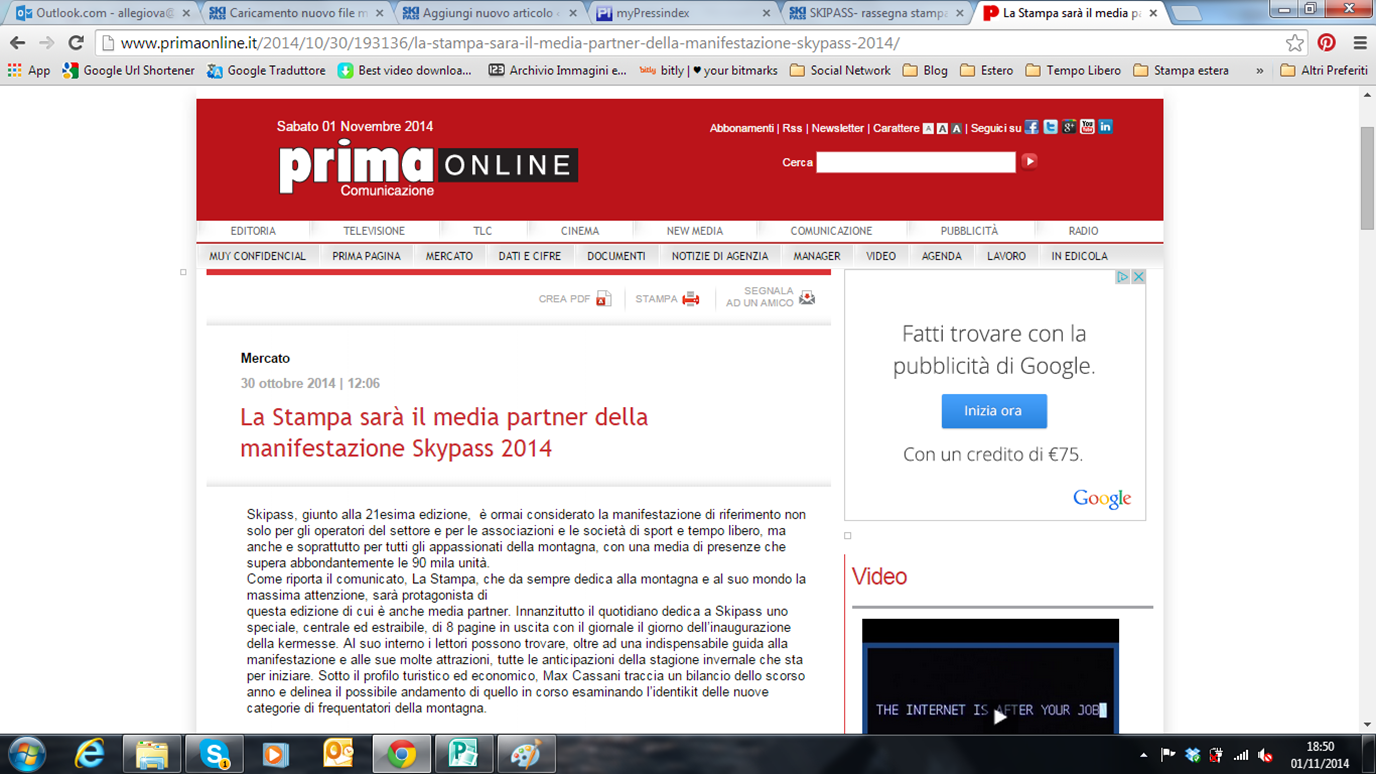
Task: Open the Google Plus icon in the header
Action: [1069, 127]
